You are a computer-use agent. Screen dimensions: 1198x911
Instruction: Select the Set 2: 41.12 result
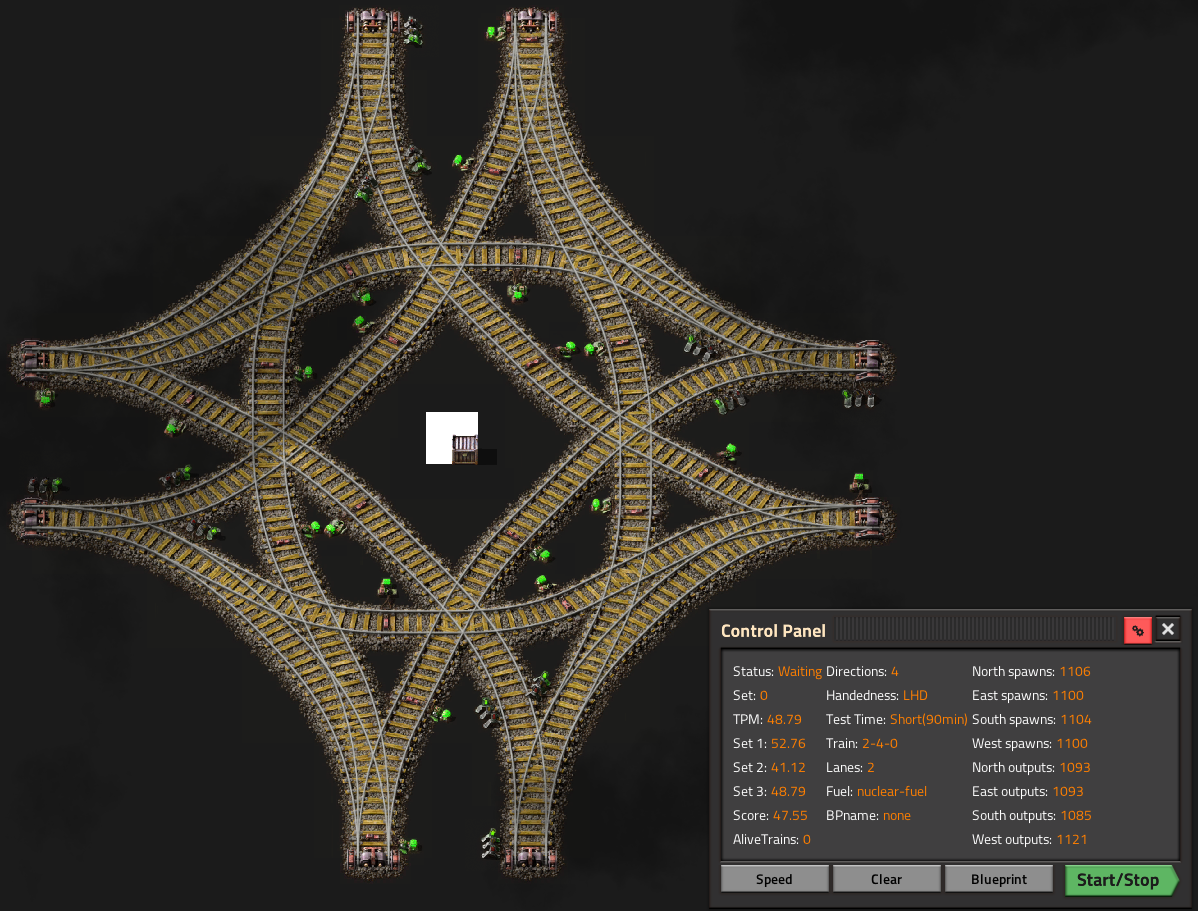pos(769,767)
